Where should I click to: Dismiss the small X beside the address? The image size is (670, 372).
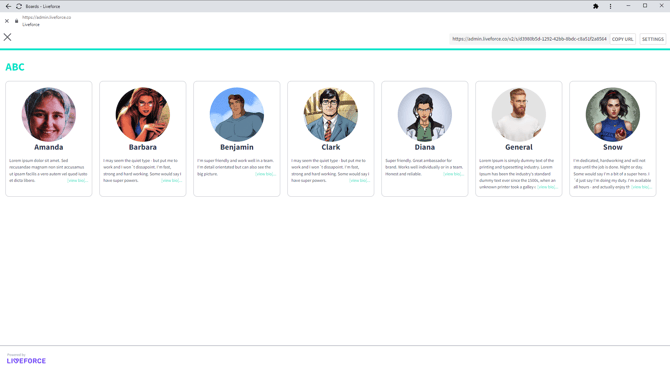pos(7,21)
